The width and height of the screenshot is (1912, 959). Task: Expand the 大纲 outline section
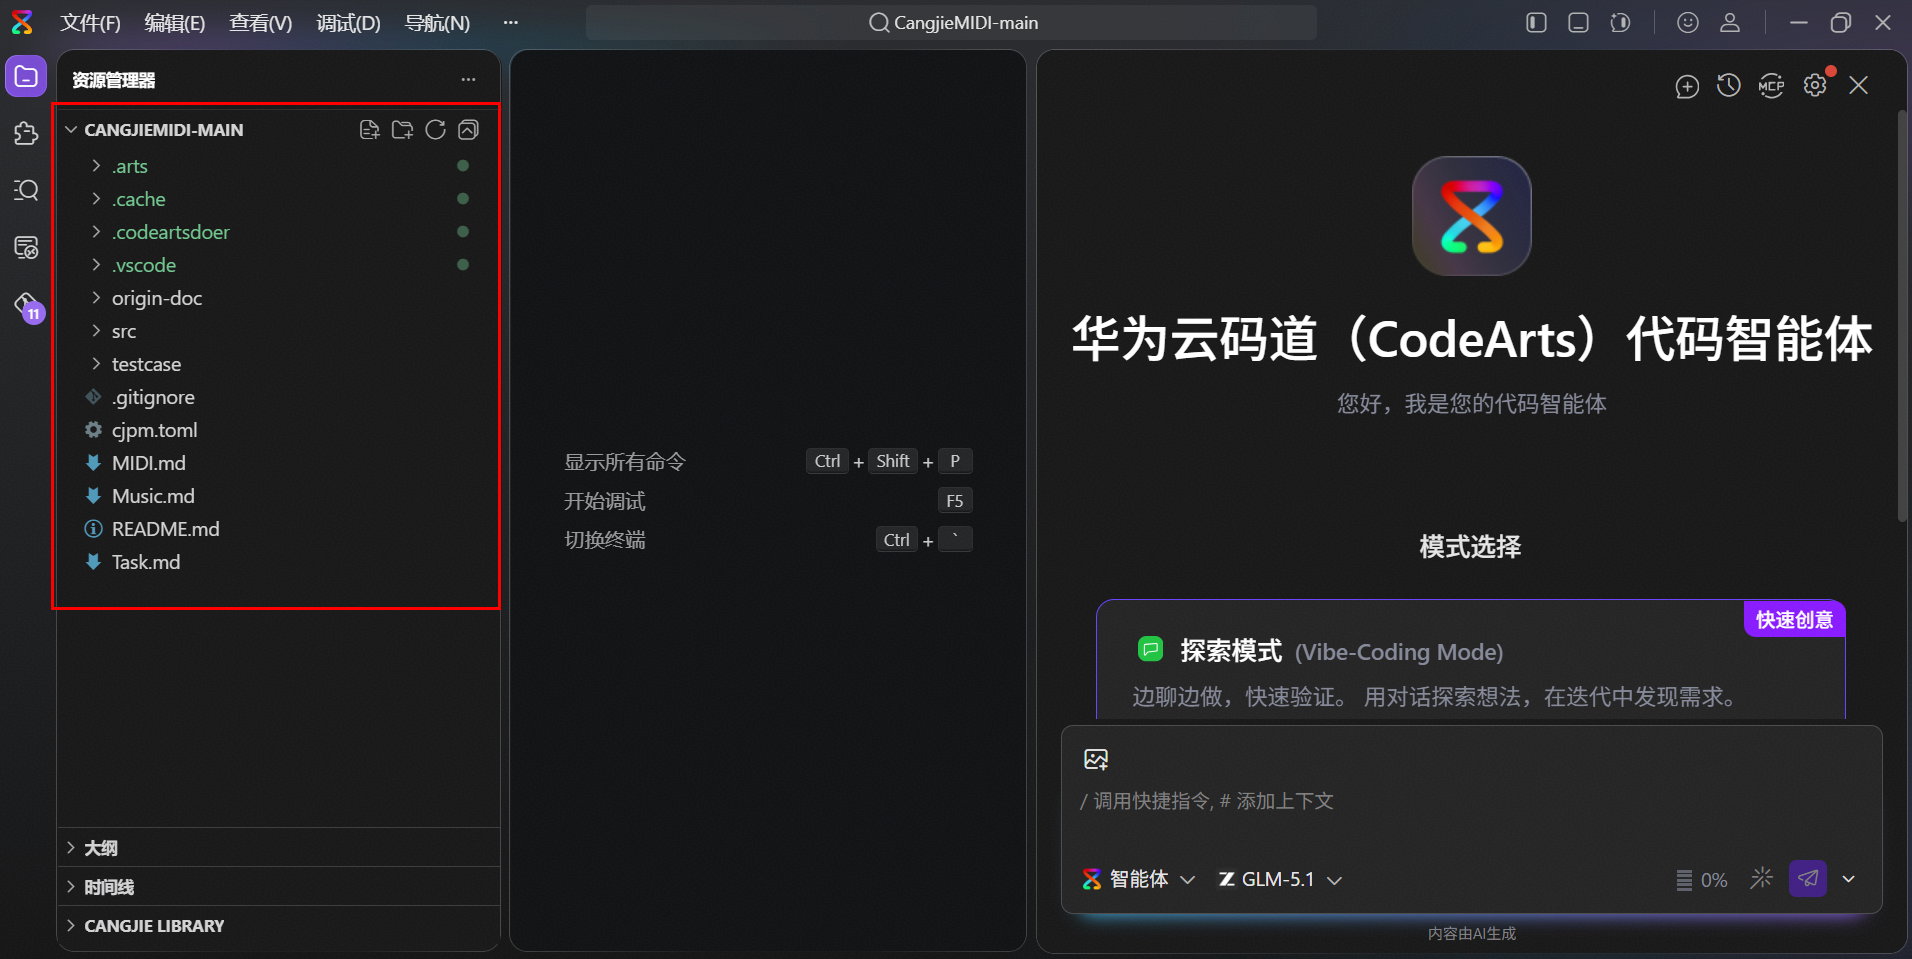point(278,848)
